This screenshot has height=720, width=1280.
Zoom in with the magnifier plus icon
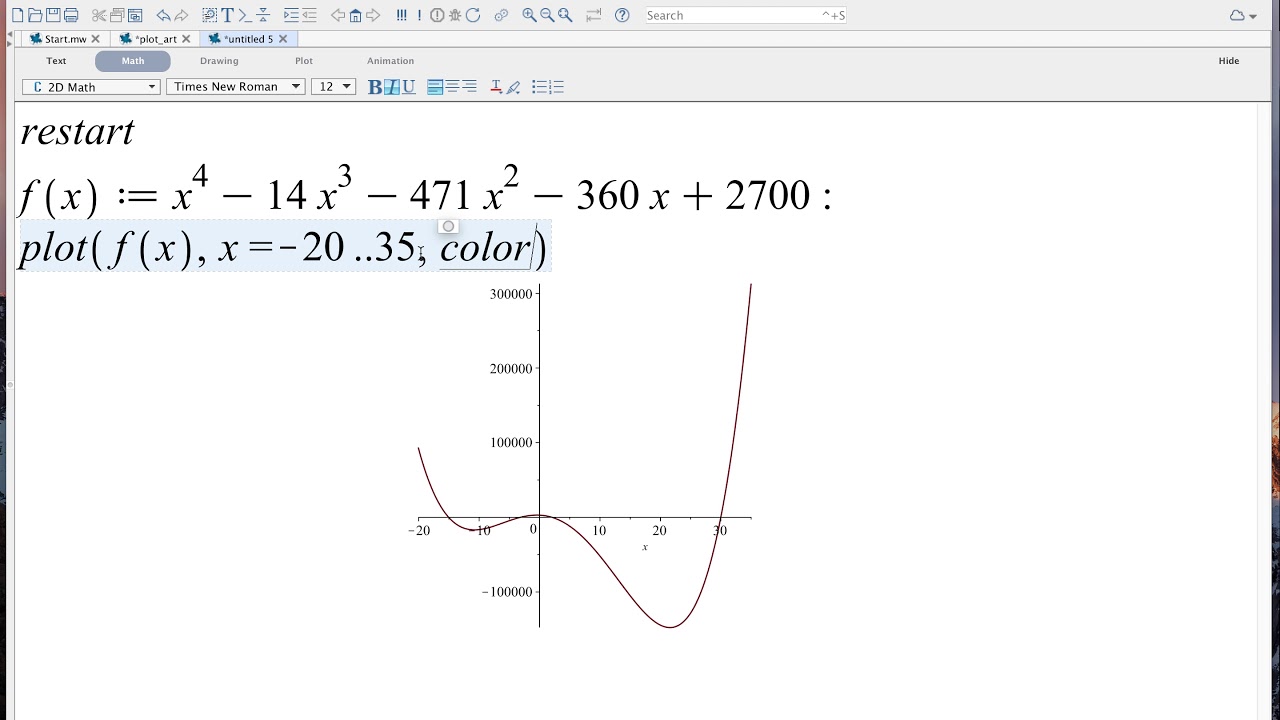tap(529, 15)
